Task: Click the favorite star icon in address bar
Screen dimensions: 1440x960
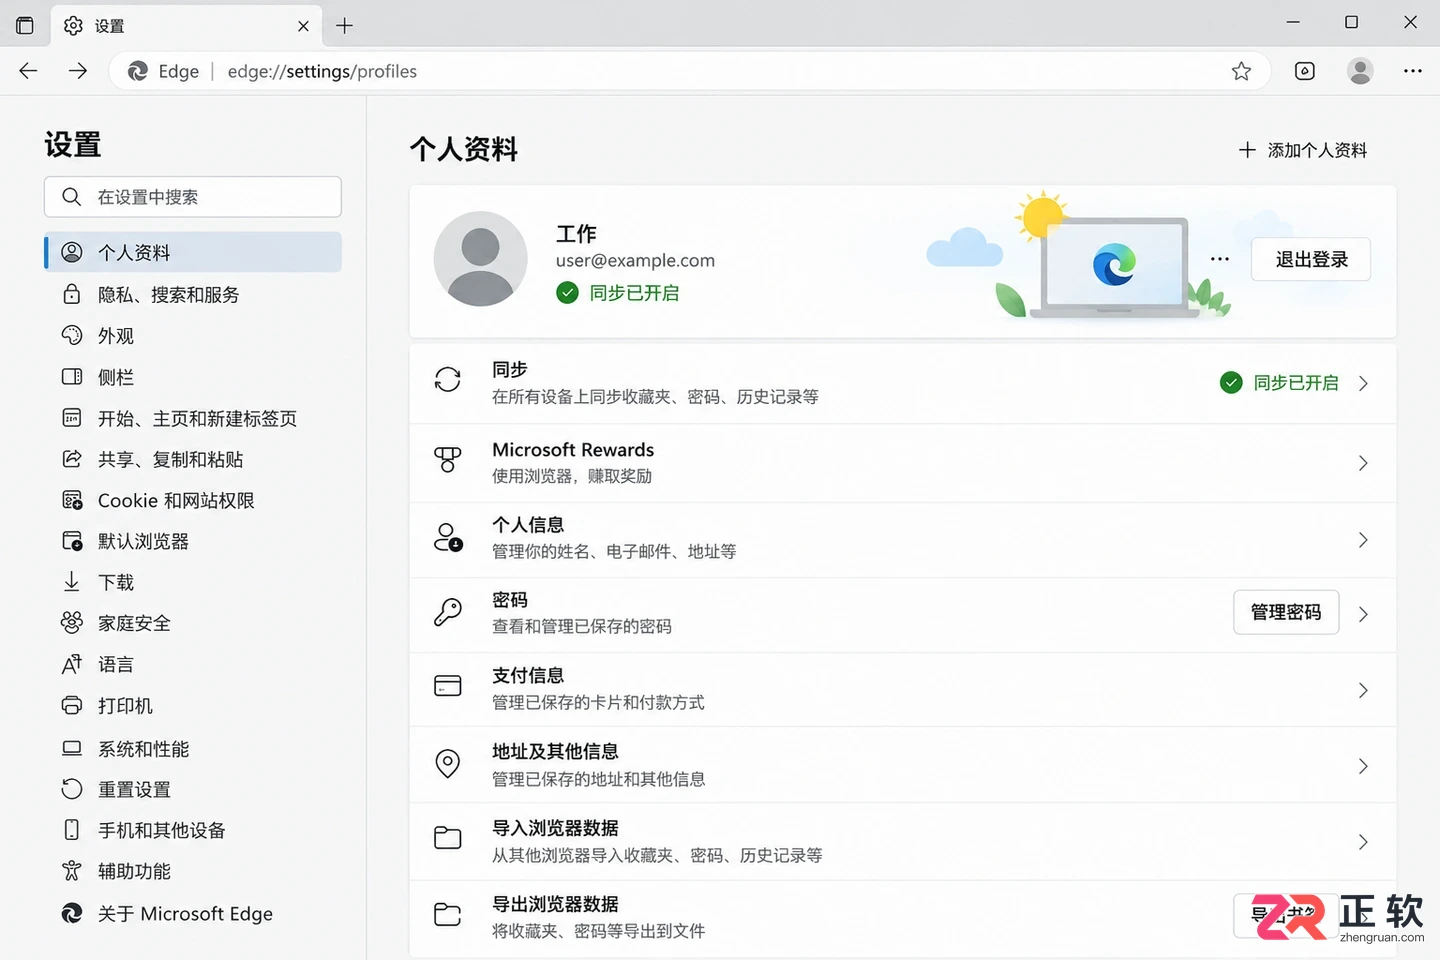Action: pos(1241,71)
